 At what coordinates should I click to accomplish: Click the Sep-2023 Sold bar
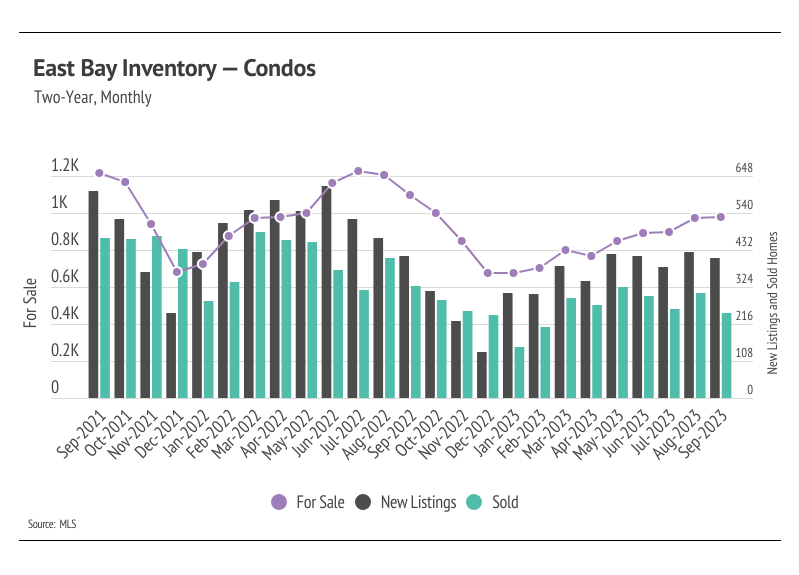[x=726, y=356]
